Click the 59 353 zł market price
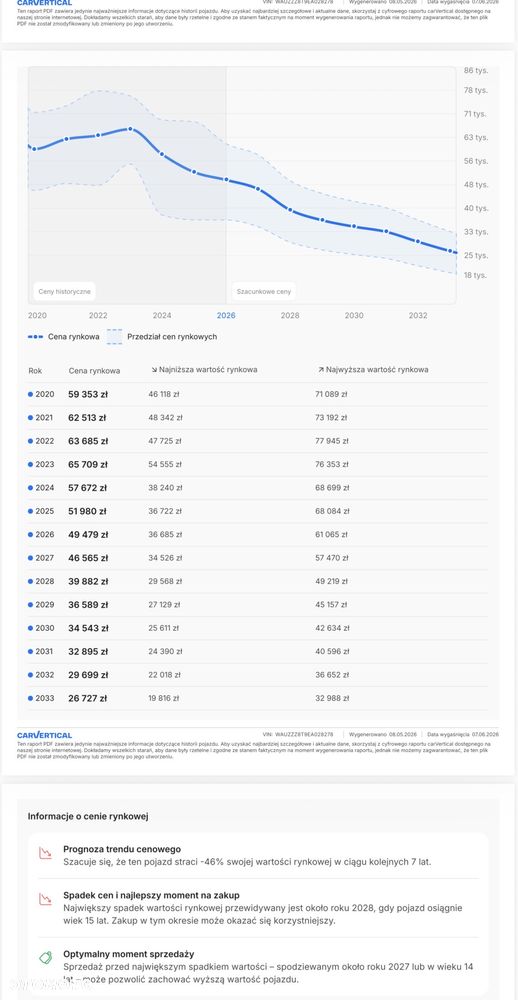This screenshot has height=1000, width=518. 88,395
